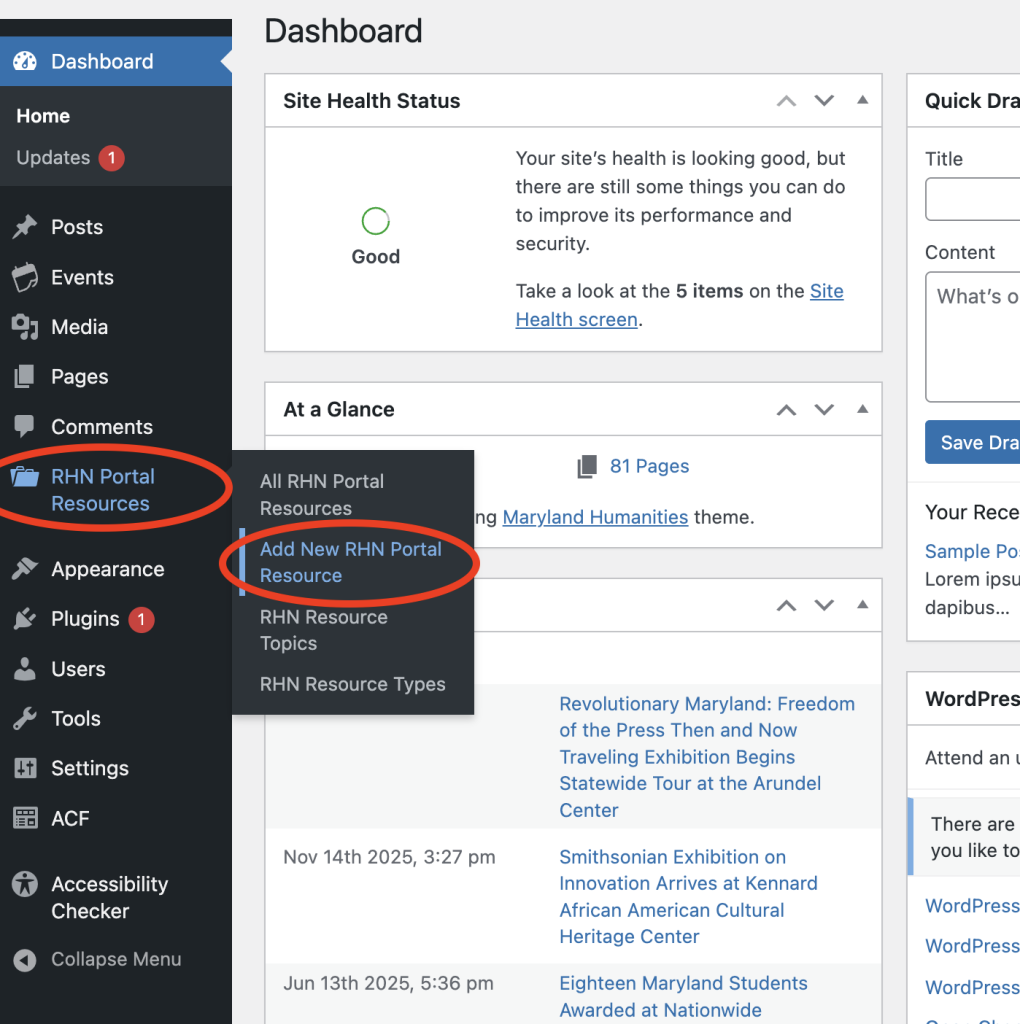Click the RHN Portal Resources folder icon
The width and height of the screenshot is (1020, 1024).
pyautogui.click(x=25, y=477)
